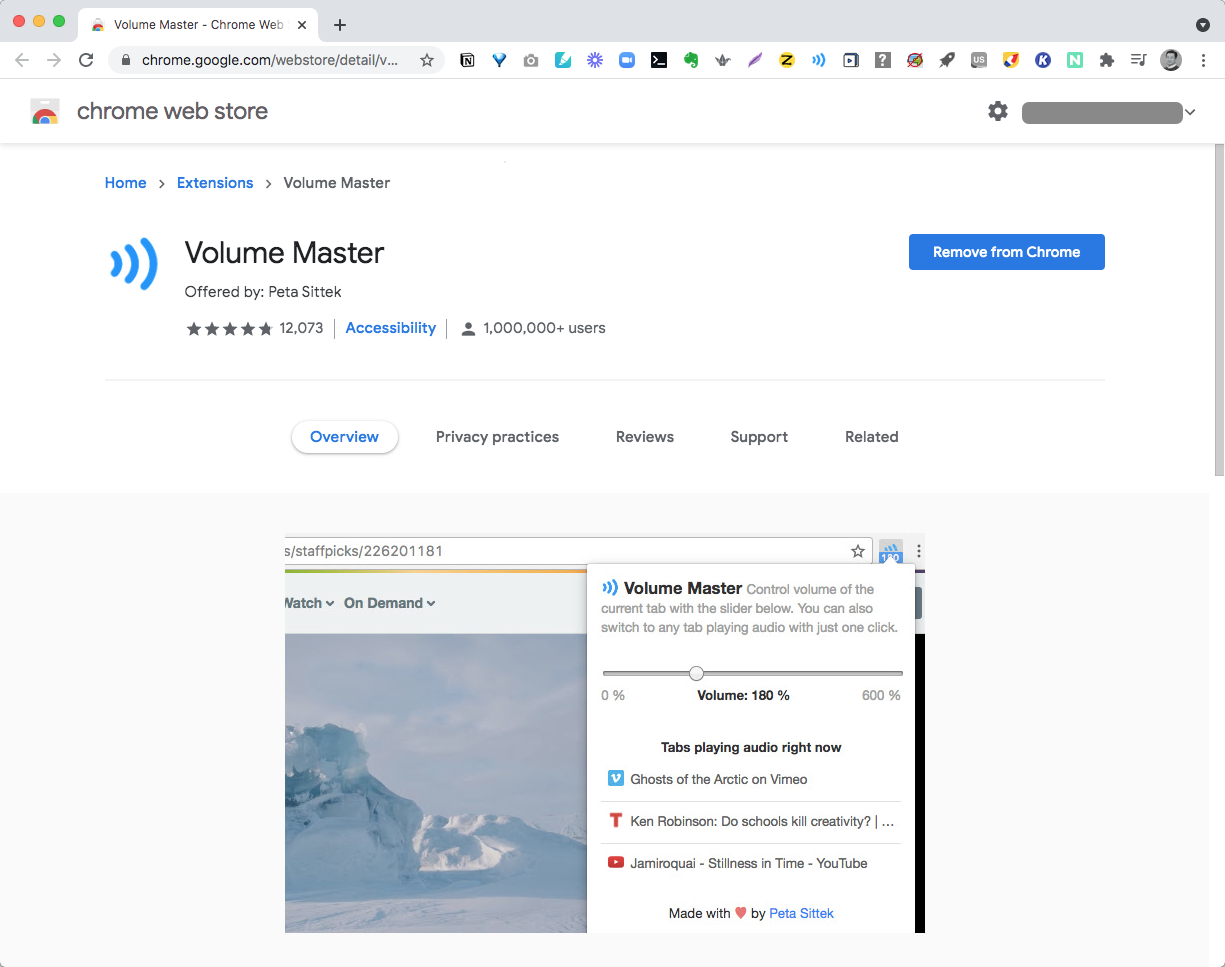The width and height of the screenshot is (1225, 967).
Task: Click the Evernote elephant extension icon
Action: [x=690, y=60]
